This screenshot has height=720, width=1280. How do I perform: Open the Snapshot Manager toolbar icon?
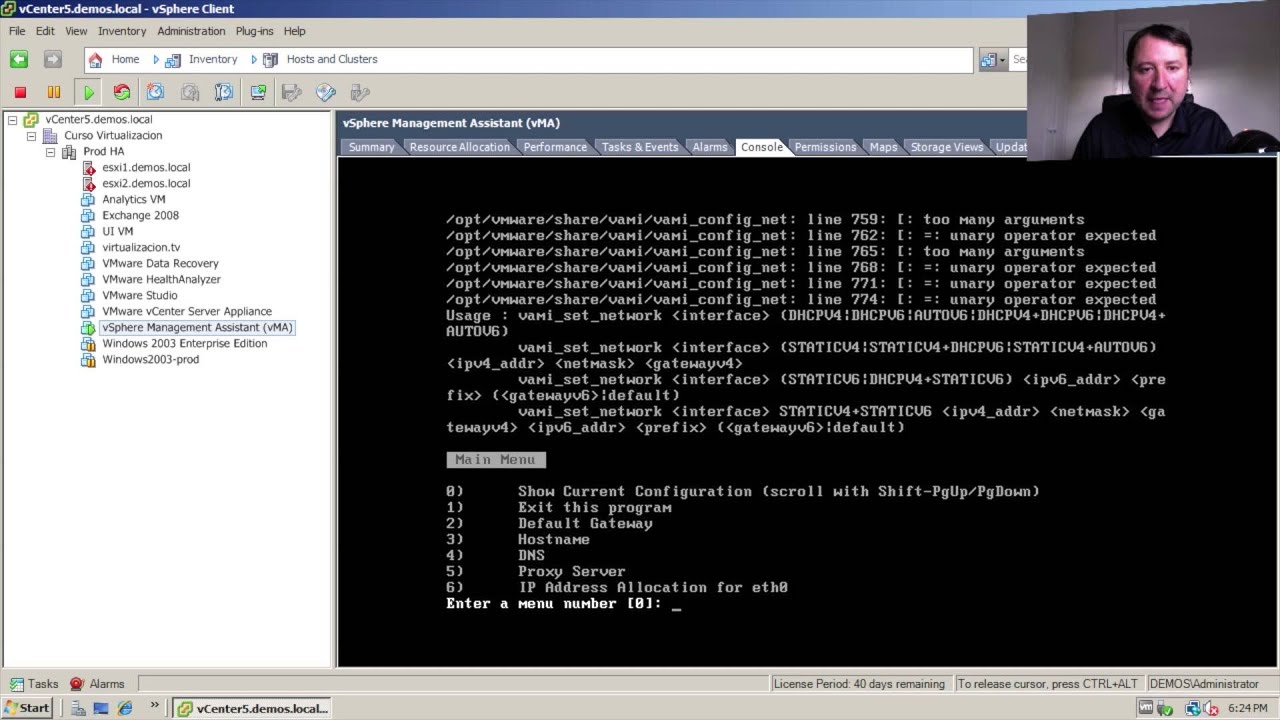(x=224, y=92)
